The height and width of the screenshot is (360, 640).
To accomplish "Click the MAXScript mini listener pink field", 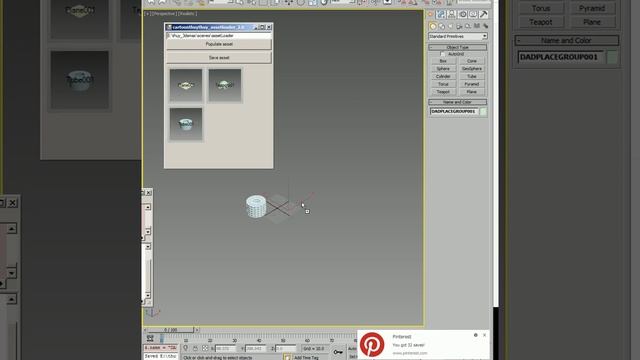I will coord(160,348).
